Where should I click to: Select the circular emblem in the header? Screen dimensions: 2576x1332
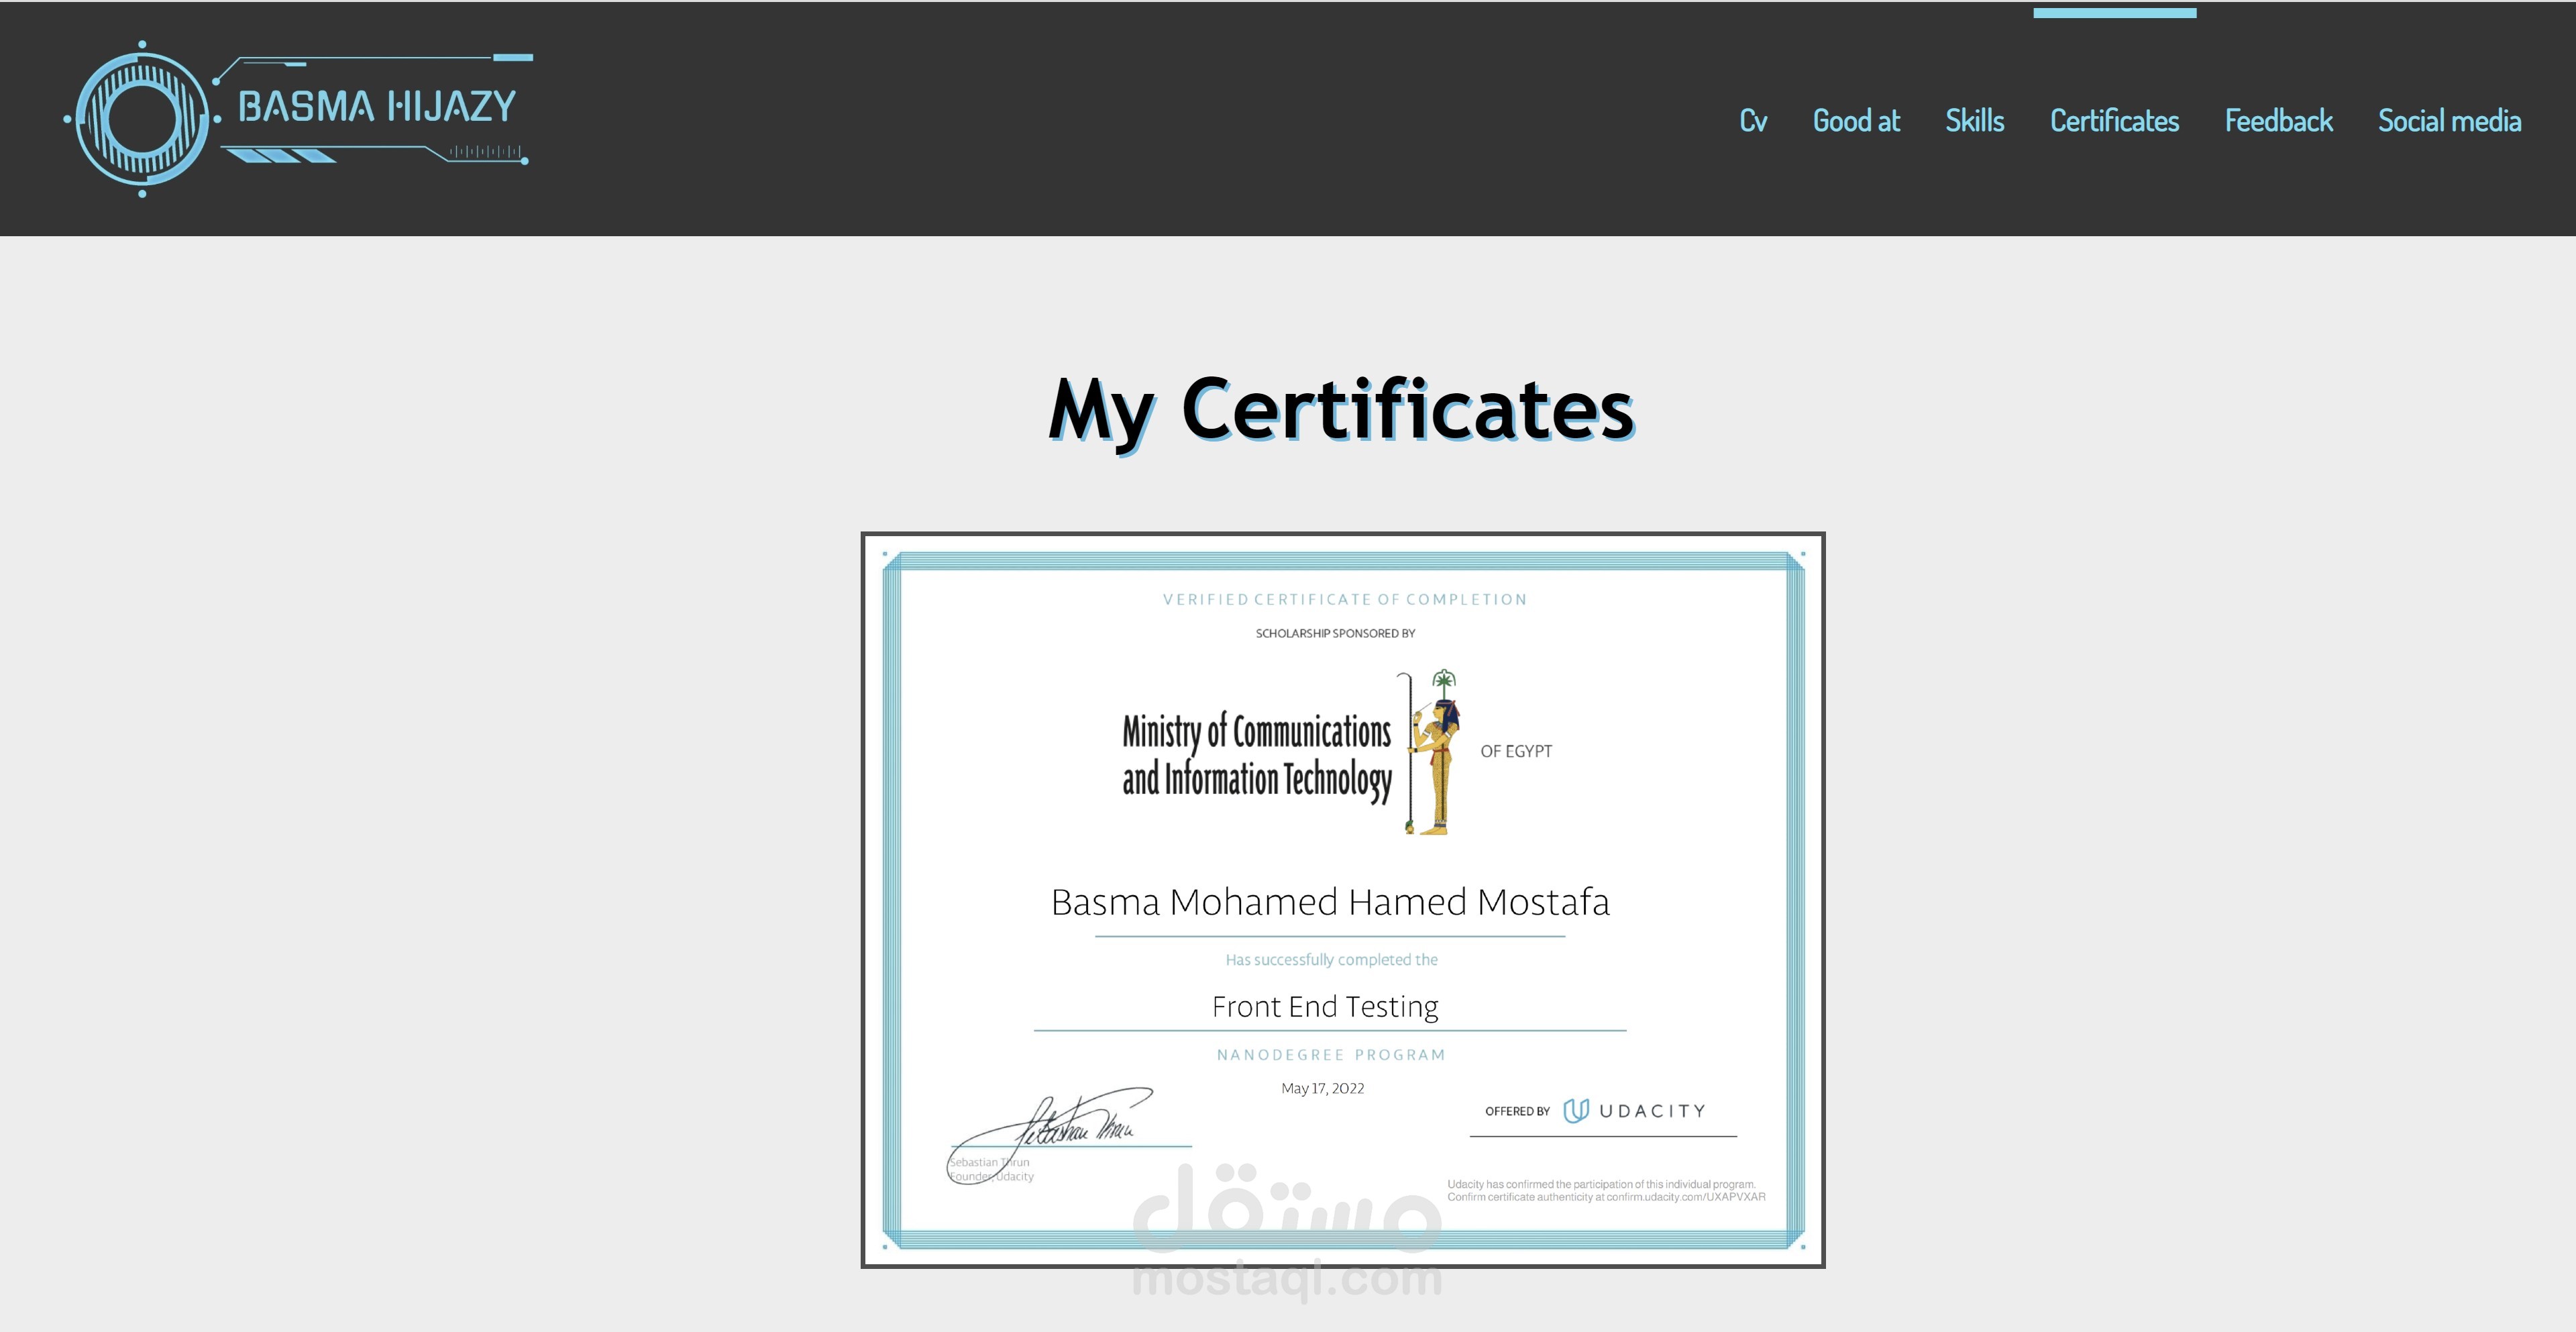145,120
